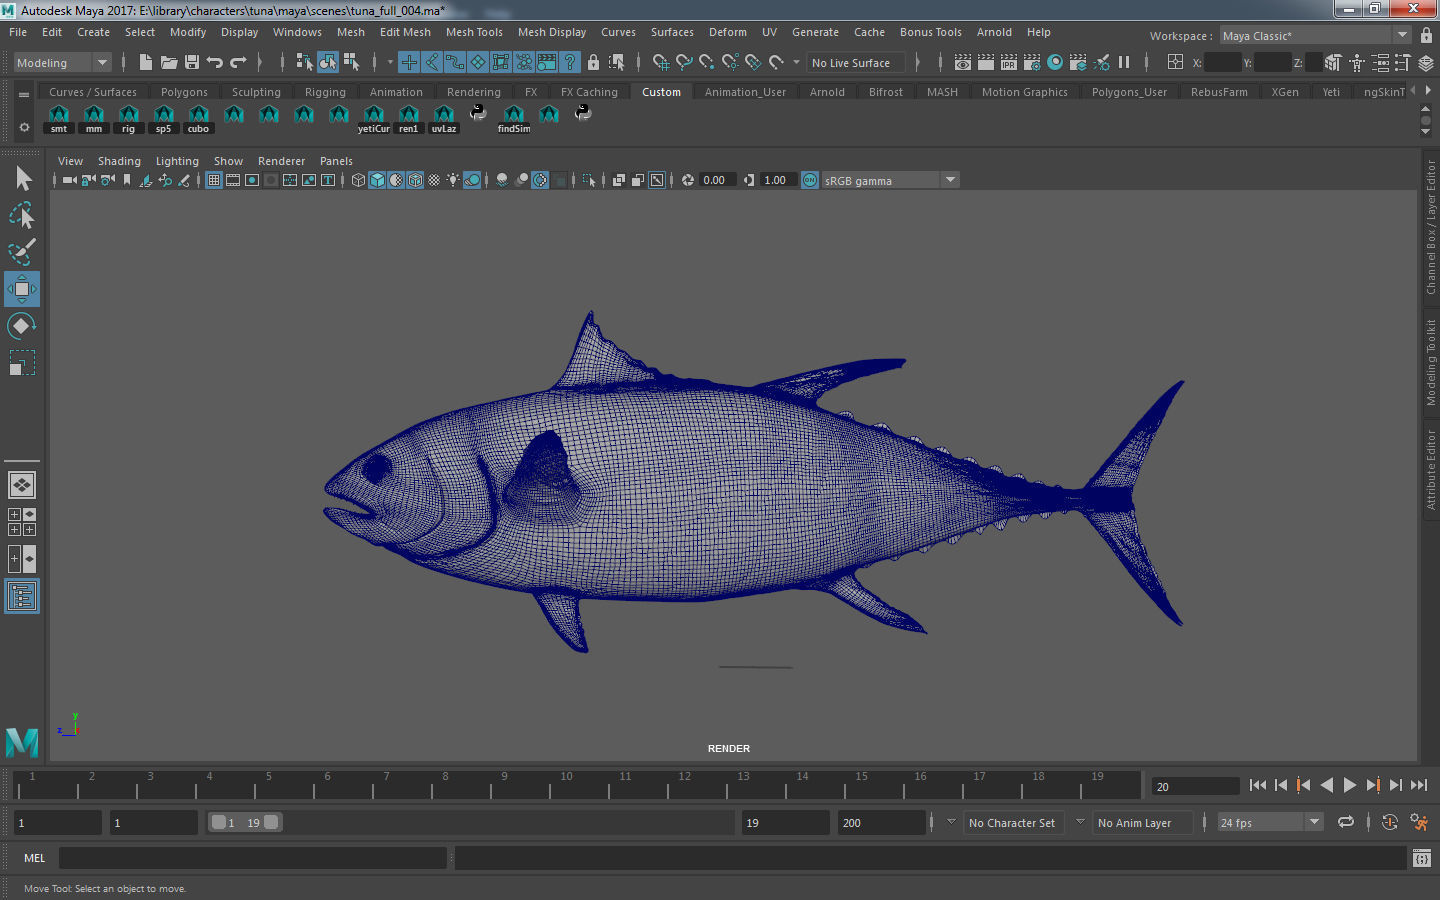Open the Mesh Tools menu
Screen dimensions: 1440x900
(474, 32)
